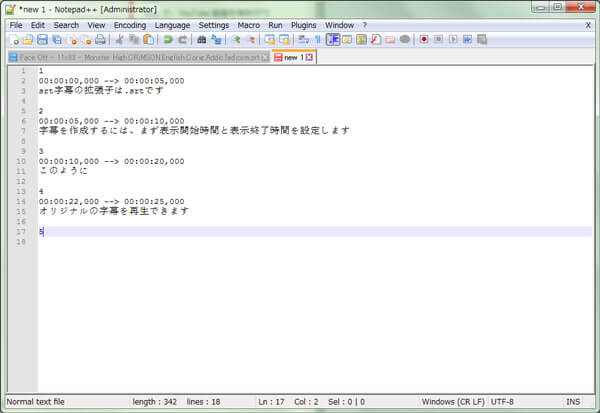
Task: Click 'length : 342' status entry
Action: (155, 402)
